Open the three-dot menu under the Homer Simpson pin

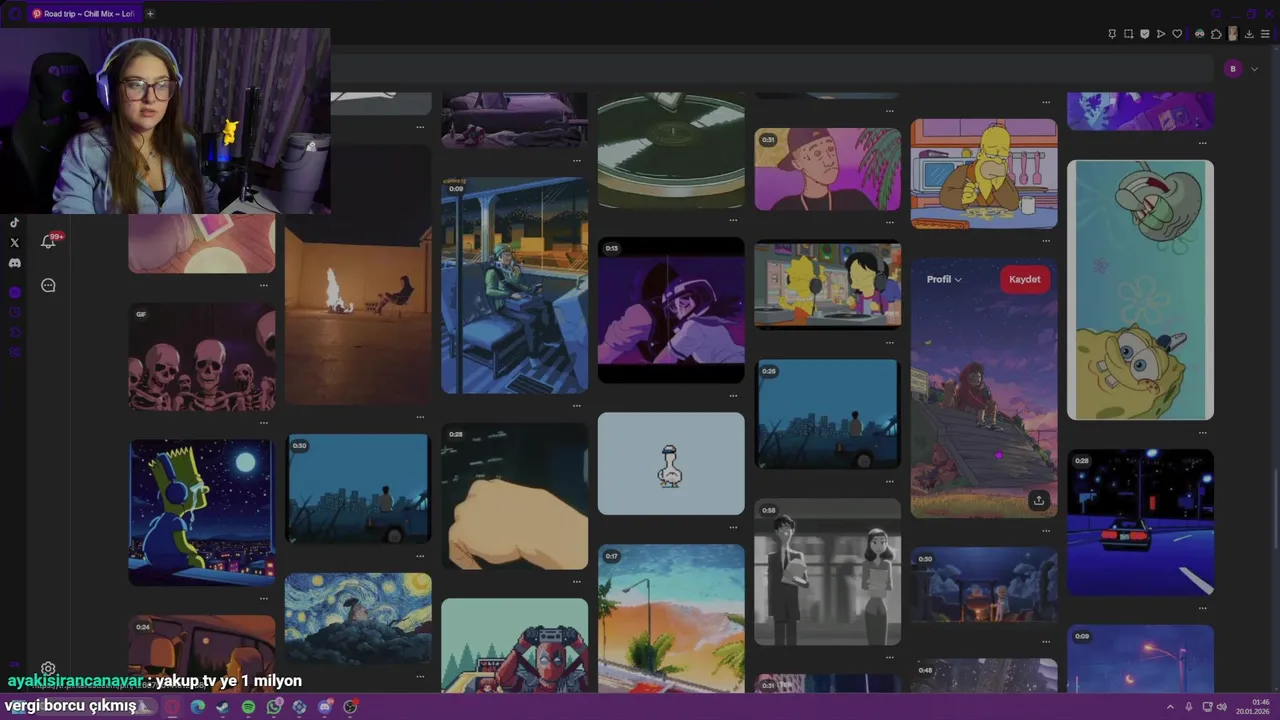pos(1046,240)
